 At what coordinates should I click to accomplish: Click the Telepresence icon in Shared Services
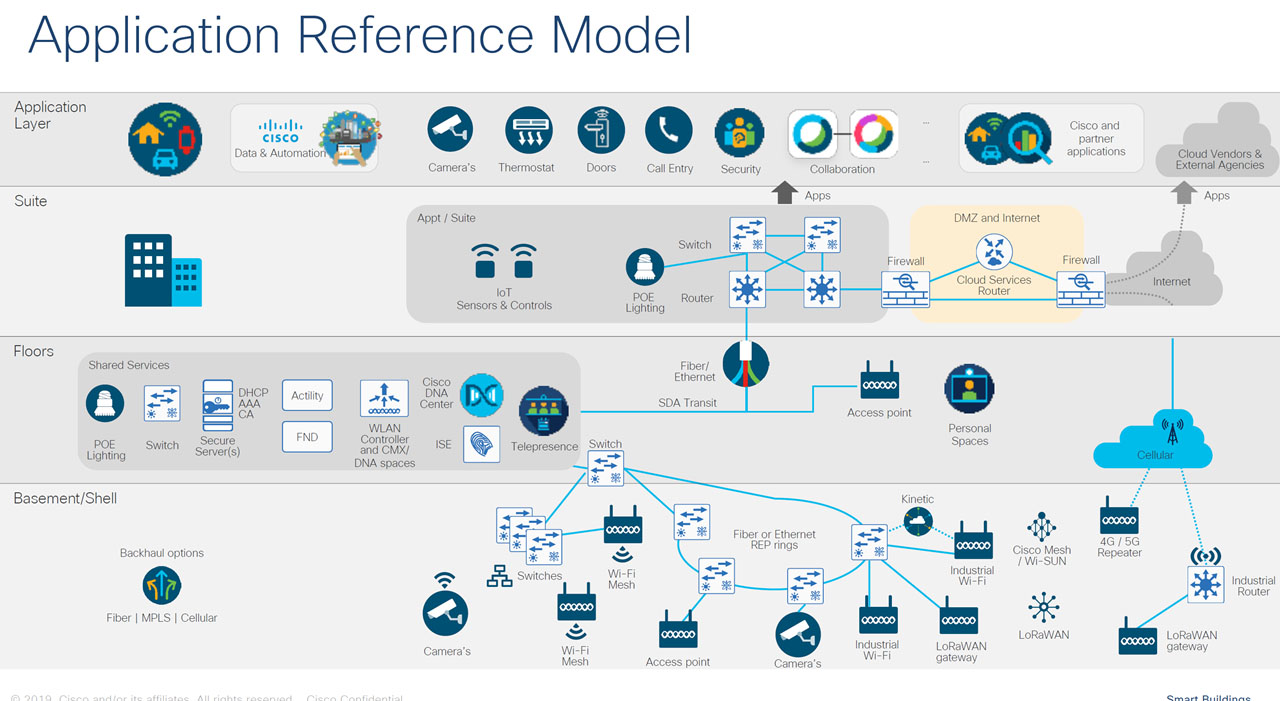pyautogui.click(x=544, y=408)
